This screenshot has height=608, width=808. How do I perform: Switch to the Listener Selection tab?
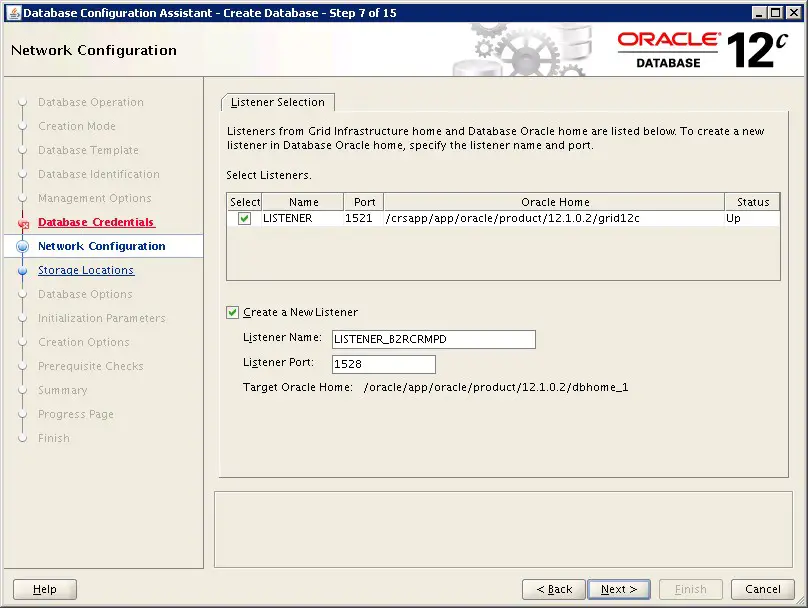pyautogui.click(x=278, y=102)
